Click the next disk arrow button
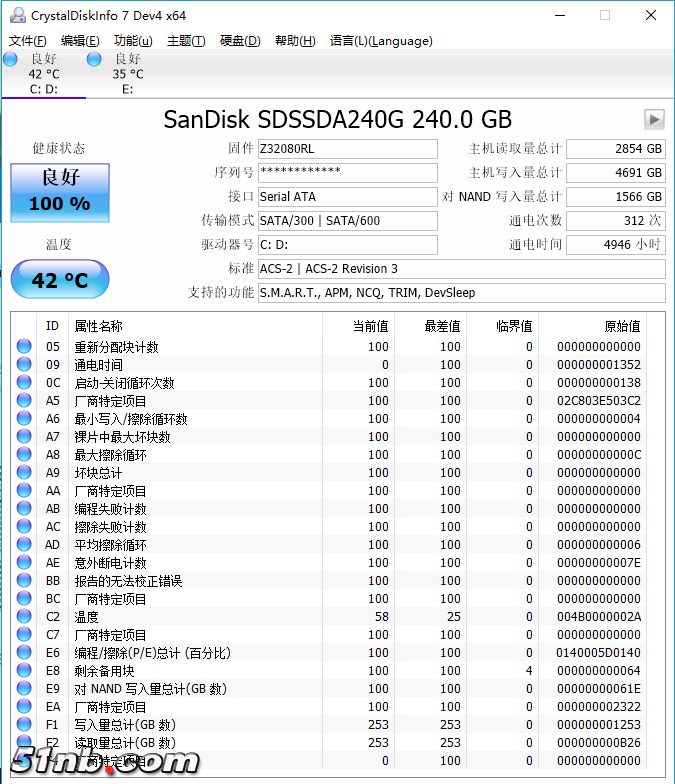This screenshot has width=675, height=784. pyautogui.click(x=654, y=120)
